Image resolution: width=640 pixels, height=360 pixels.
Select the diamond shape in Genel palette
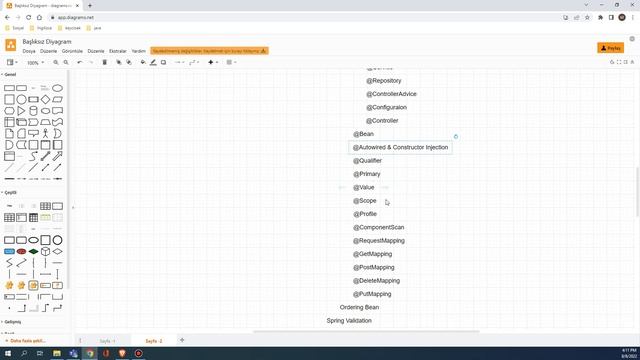point(45,99)
